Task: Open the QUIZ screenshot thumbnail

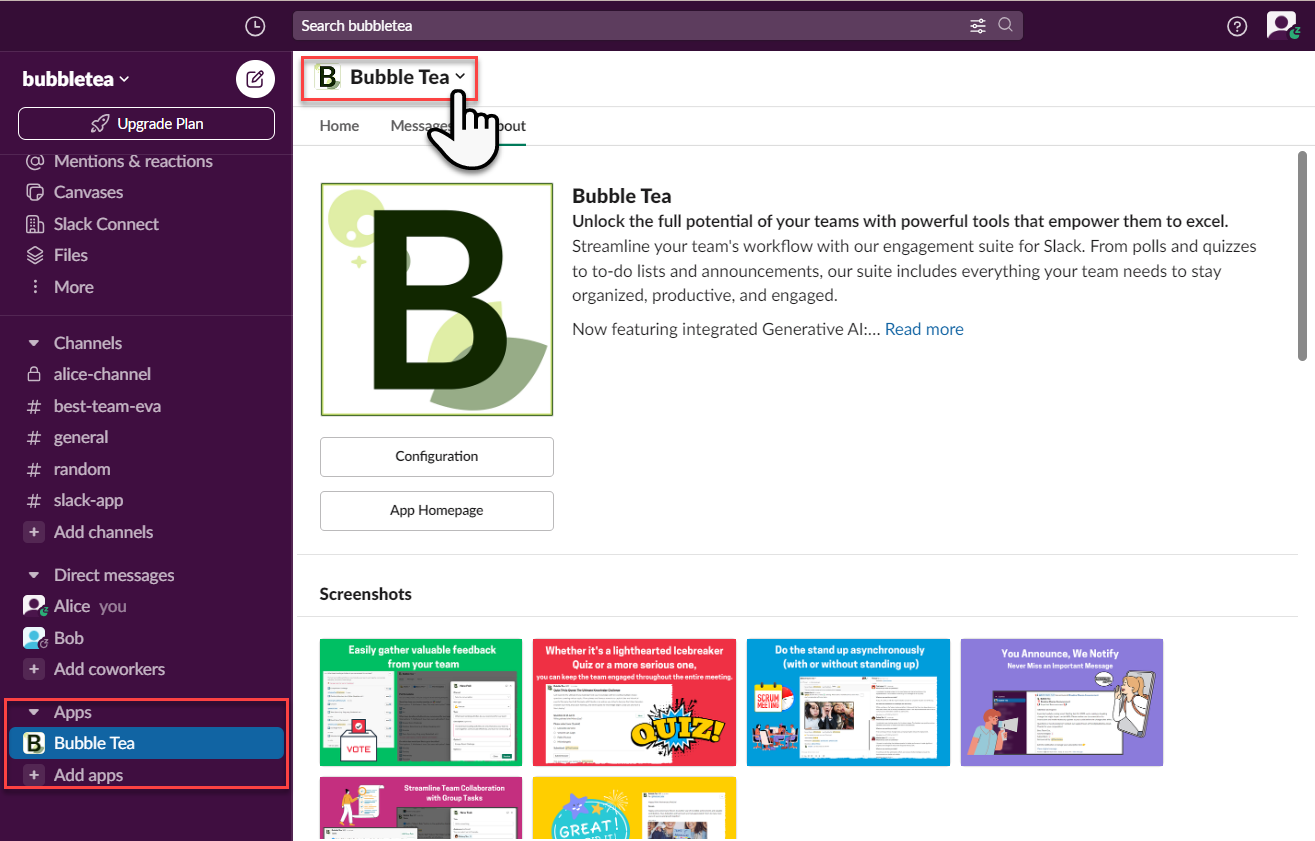Action: pyautogui.click(x=634, y=702)
